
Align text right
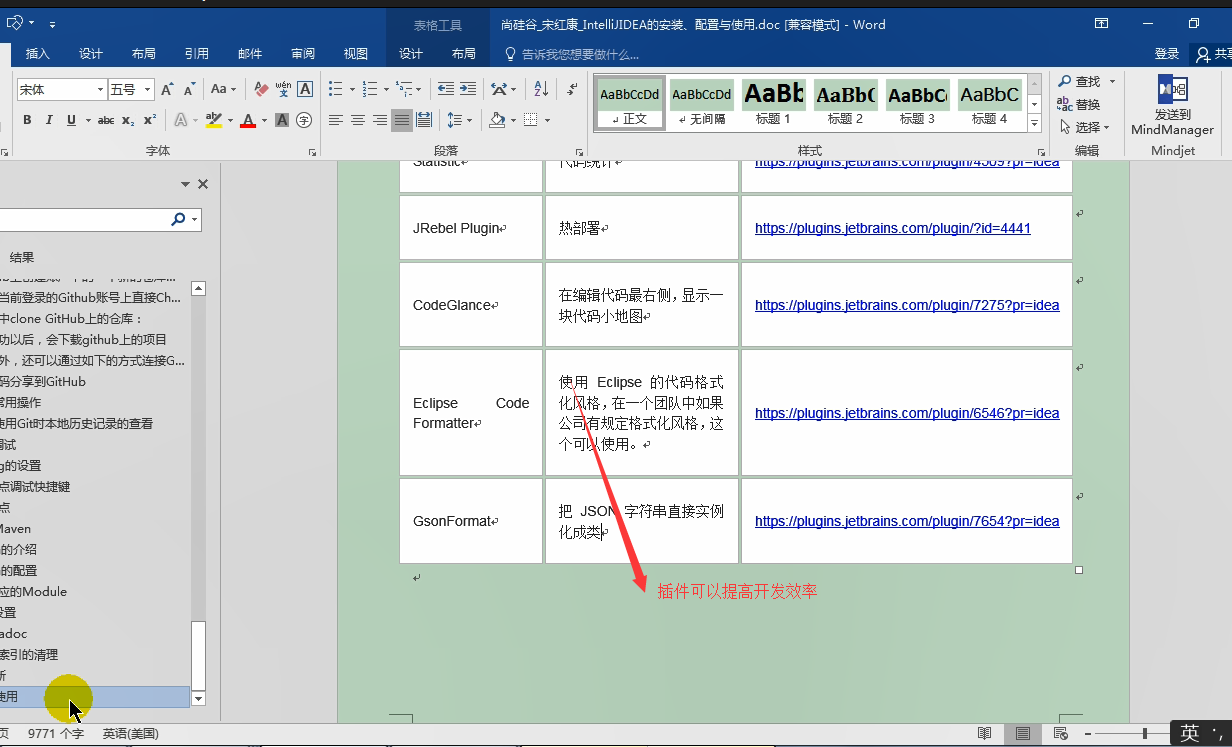[380, 120]
